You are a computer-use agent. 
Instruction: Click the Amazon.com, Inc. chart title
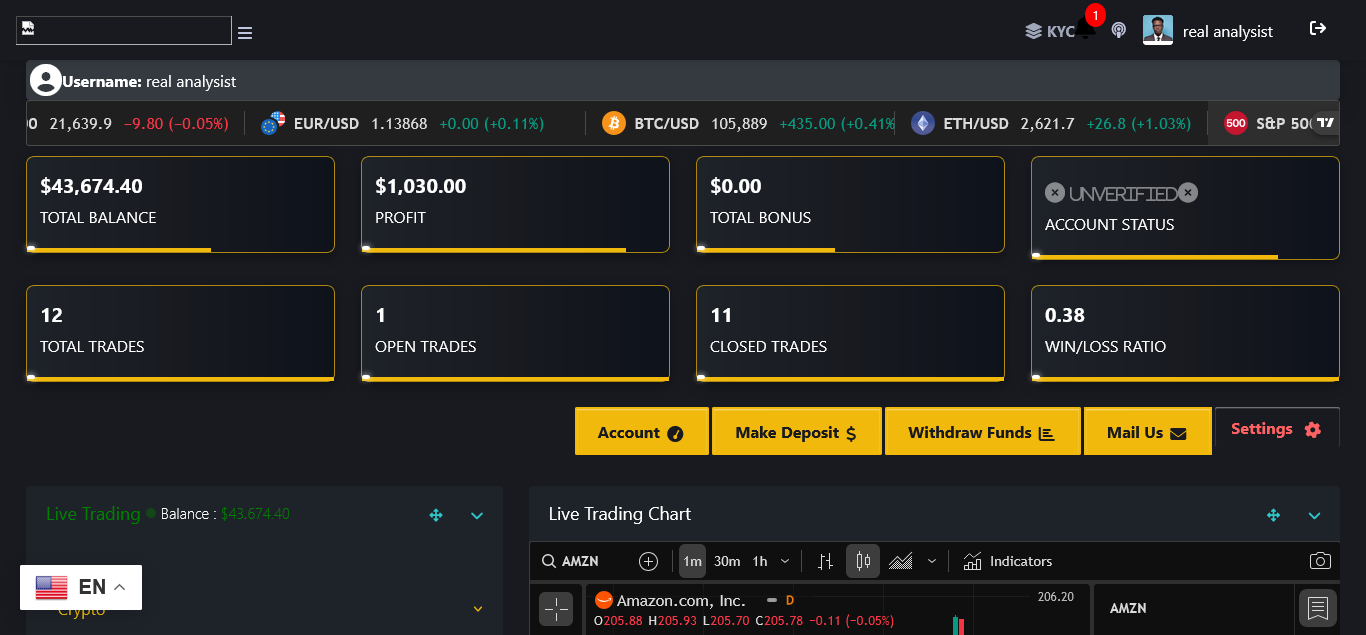coord(681,600)
